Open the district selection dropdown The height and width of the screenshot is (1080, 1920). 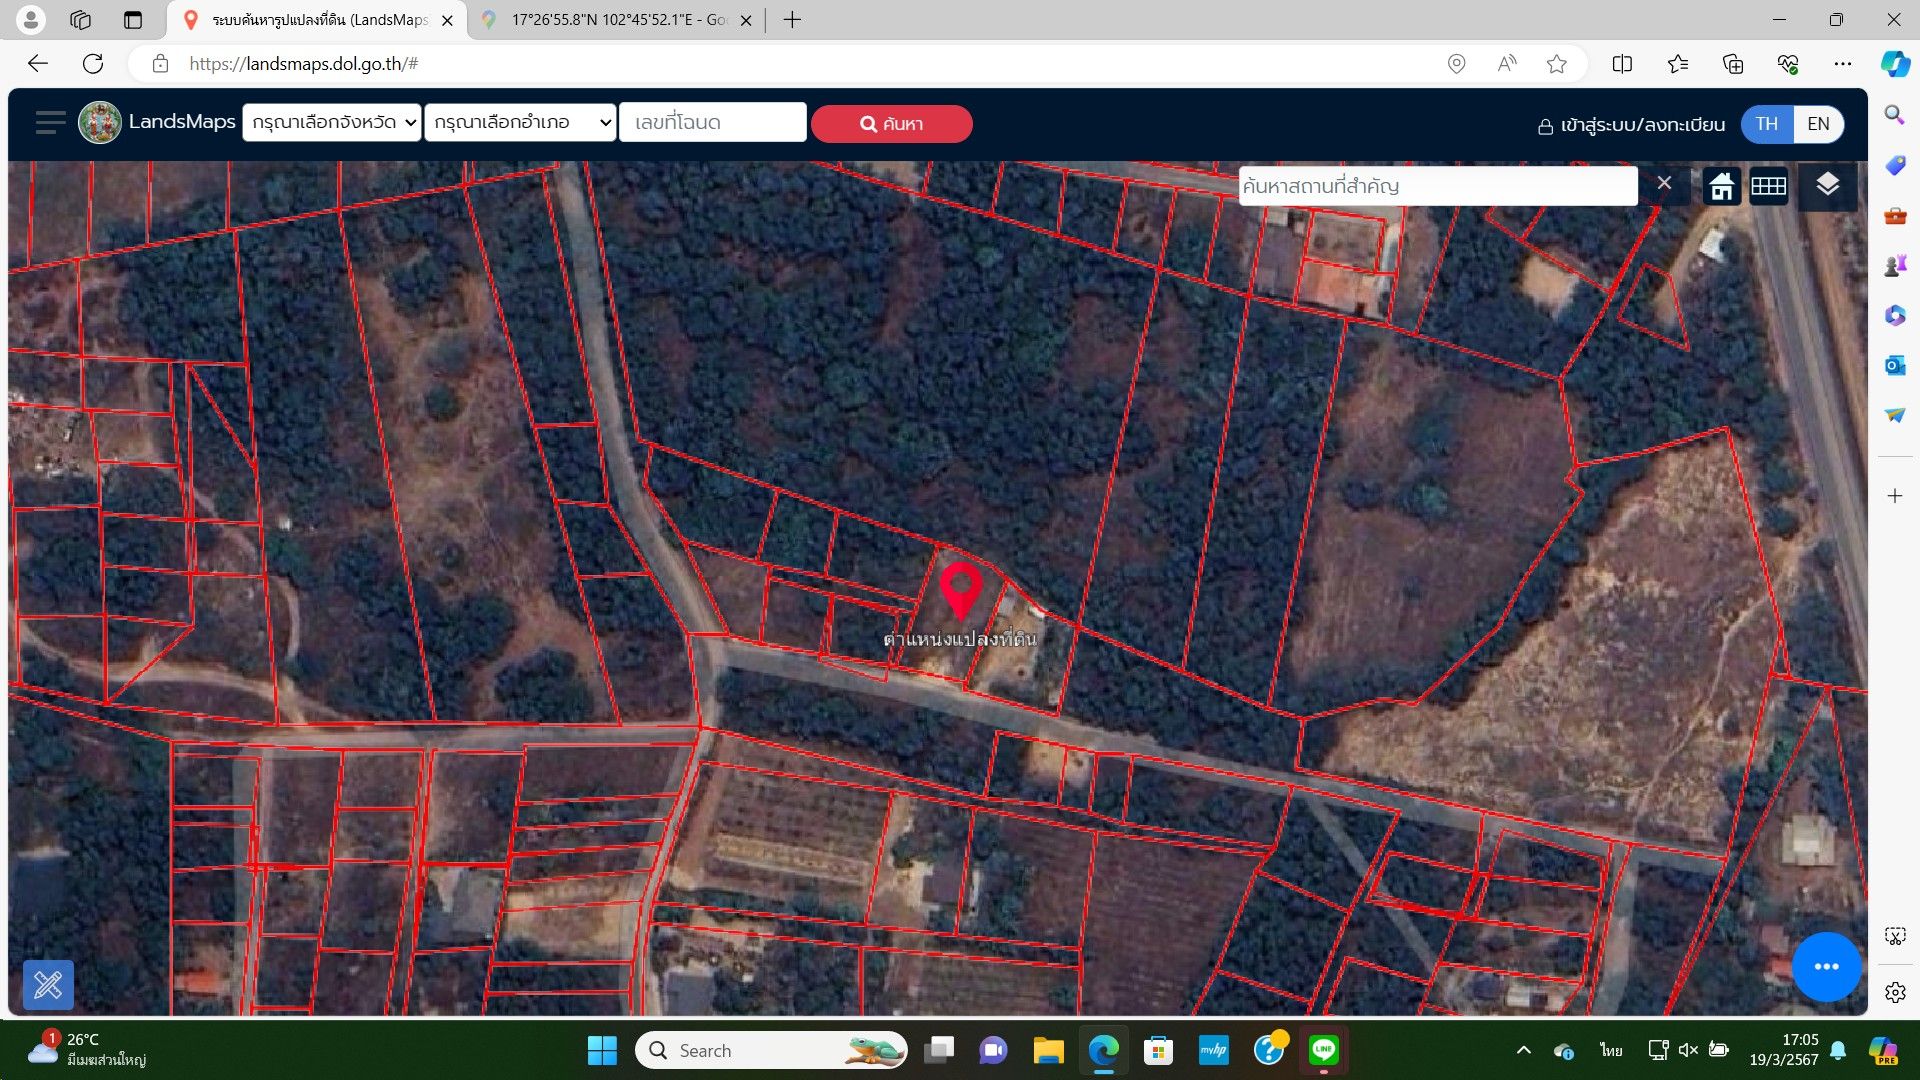click(521, 123)
